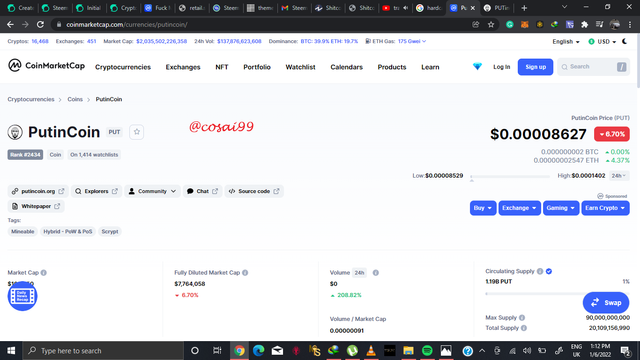Click the Swap floating button

(606, 302)
